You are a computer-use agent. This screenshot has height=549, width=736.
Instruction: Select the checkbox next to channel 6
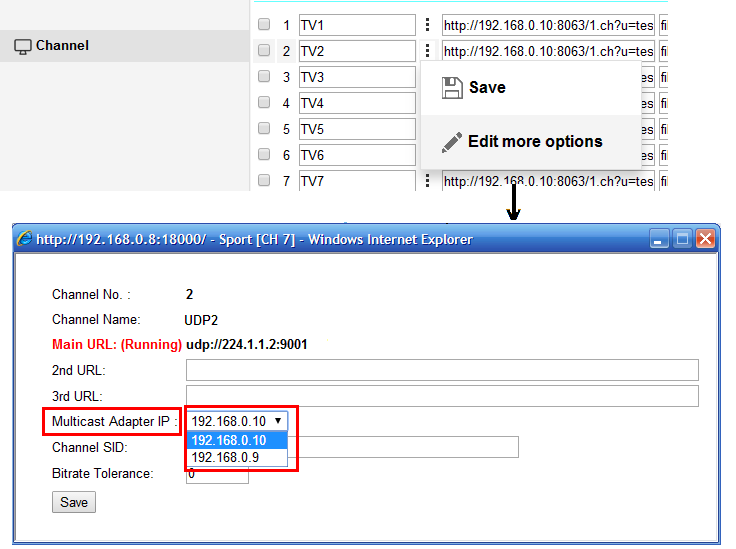[x=264, y=155]
